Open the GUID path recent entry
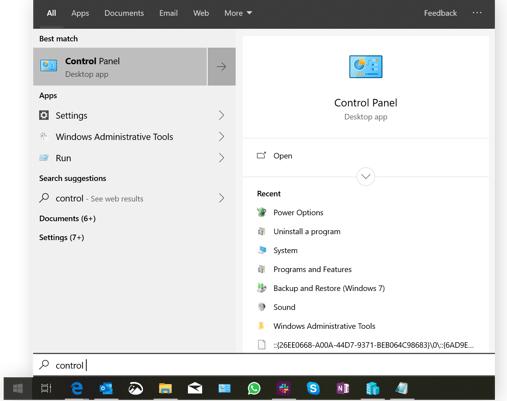 point(373,345)
